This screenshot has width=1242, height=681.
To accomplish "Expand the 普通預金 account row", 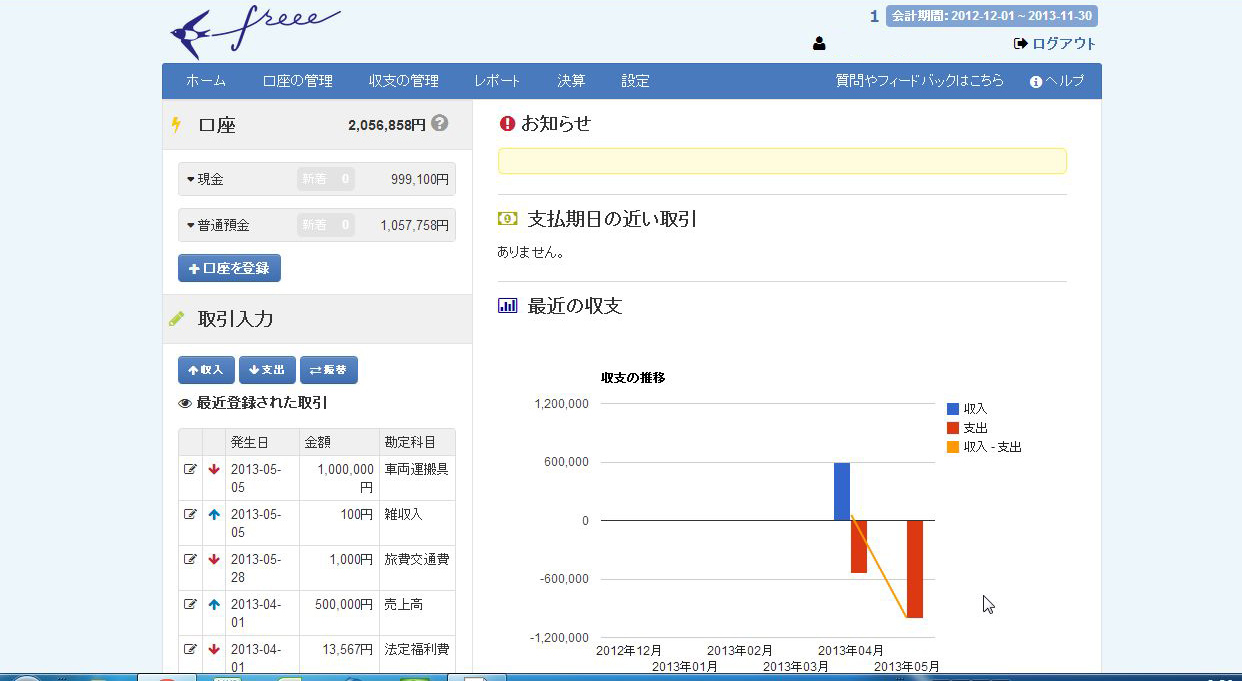I will [x=316, y=225].
